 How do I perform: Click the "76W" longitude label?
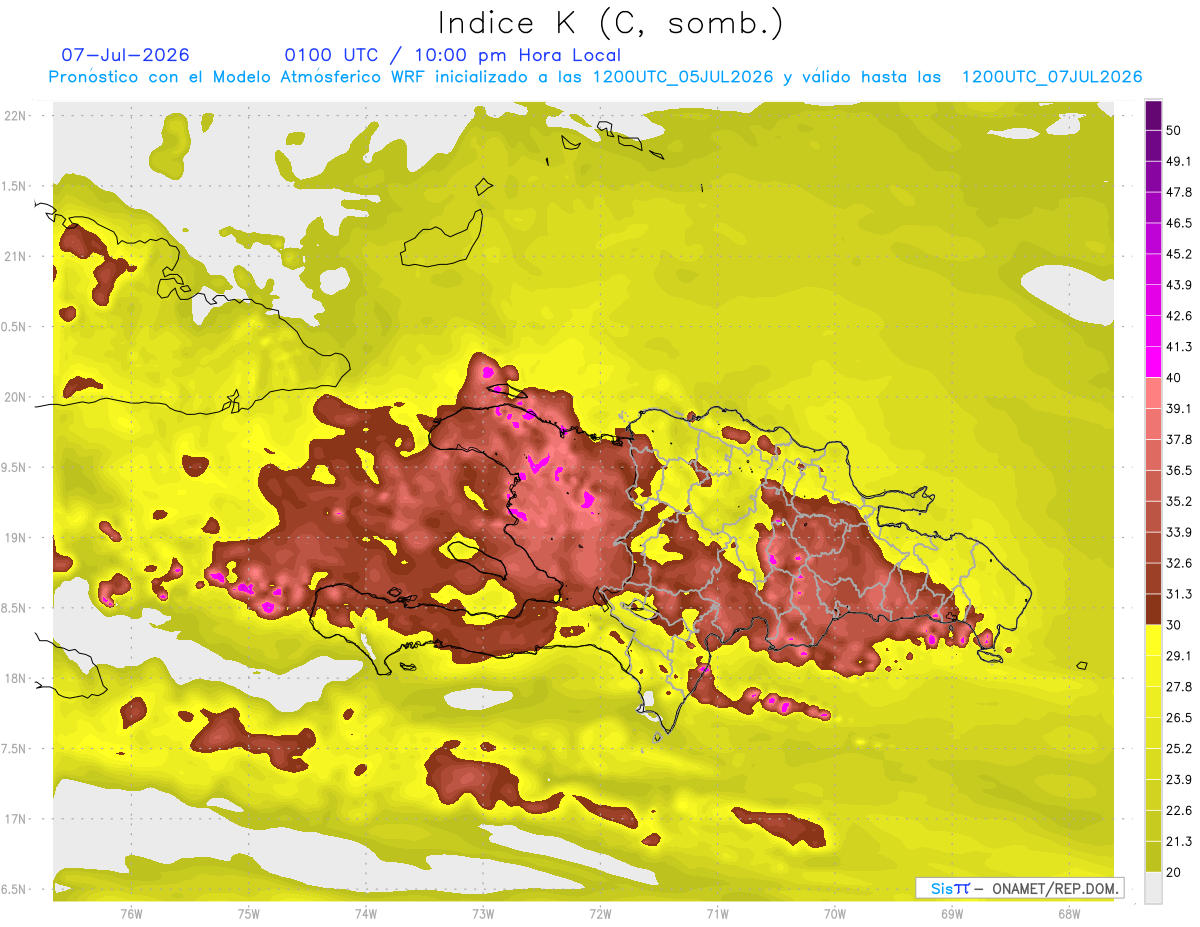point(131,914)
